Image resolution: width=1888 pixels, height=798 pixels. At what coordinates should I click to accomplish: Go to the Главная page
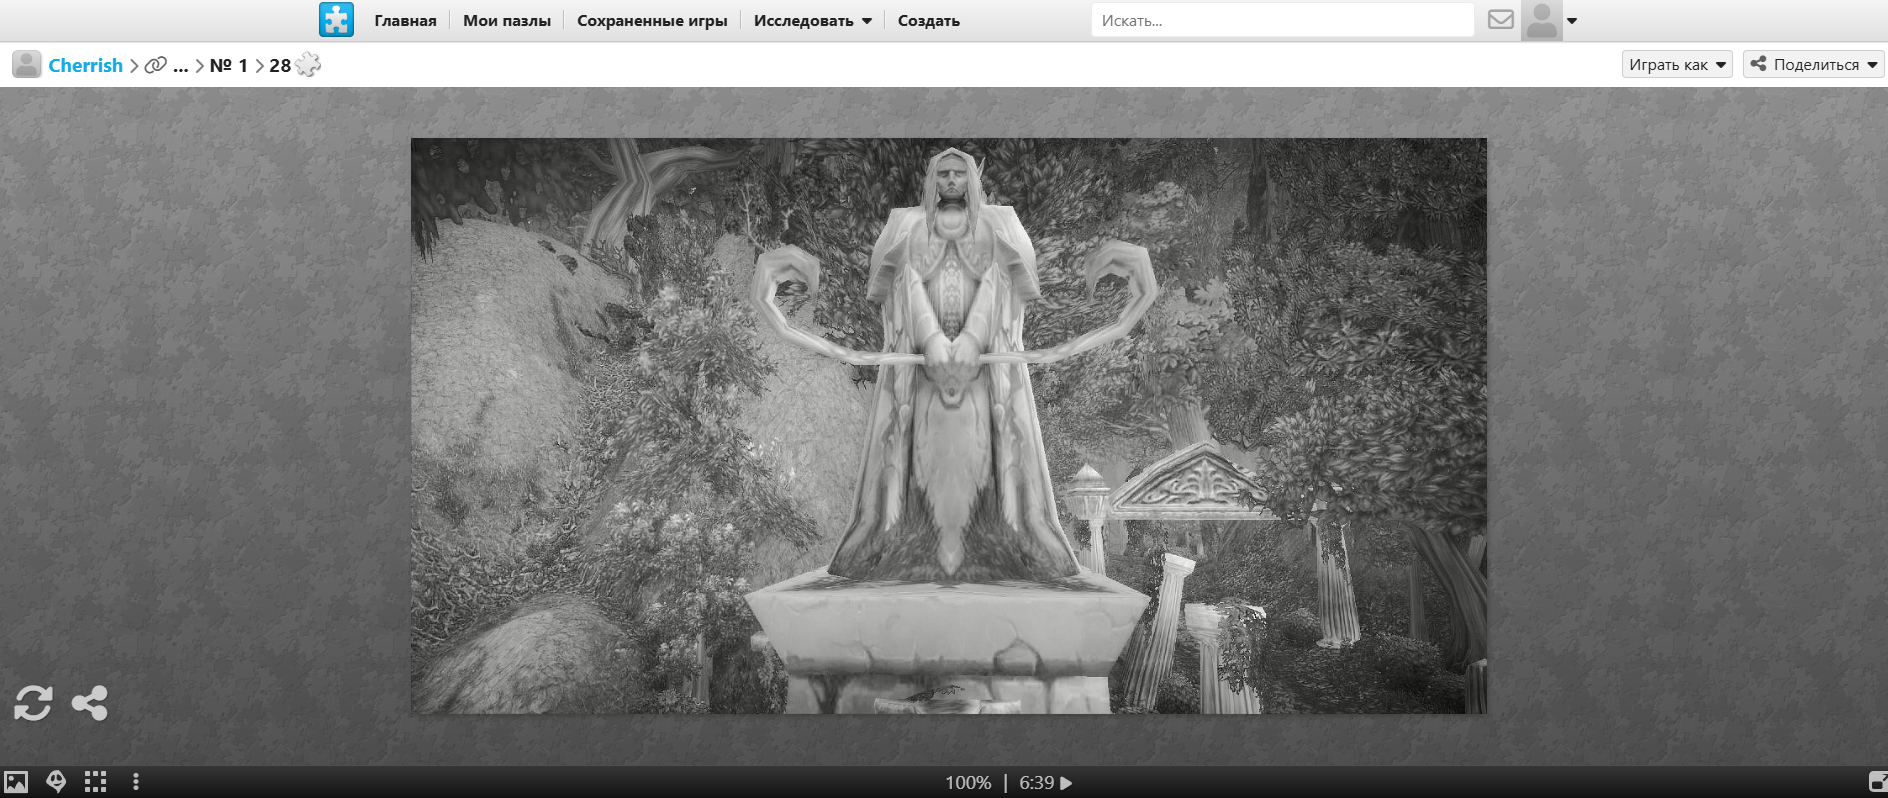click(x=405, y=21)
